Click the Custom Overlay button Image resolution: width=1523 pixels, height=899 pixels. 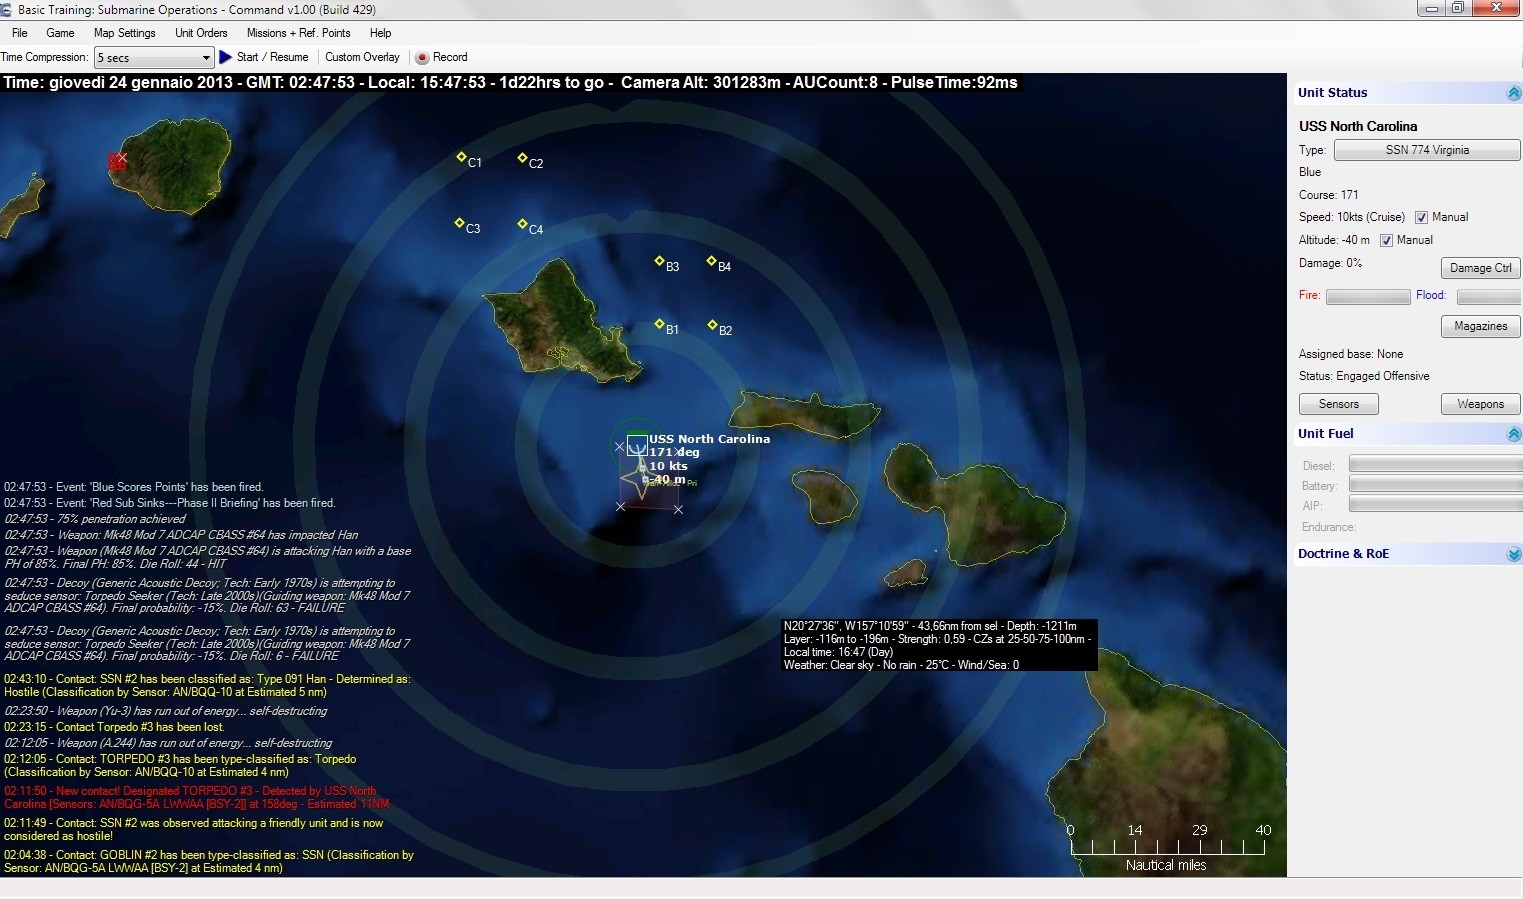362,57
